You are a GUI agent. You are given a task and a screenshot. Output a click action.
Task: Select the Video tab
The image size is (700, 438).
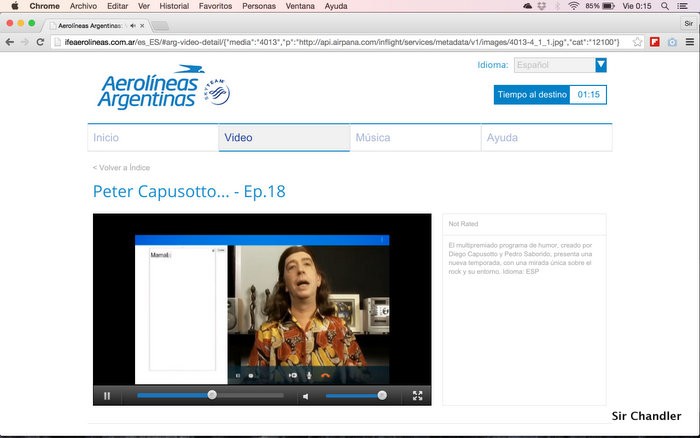pos(284,138)
